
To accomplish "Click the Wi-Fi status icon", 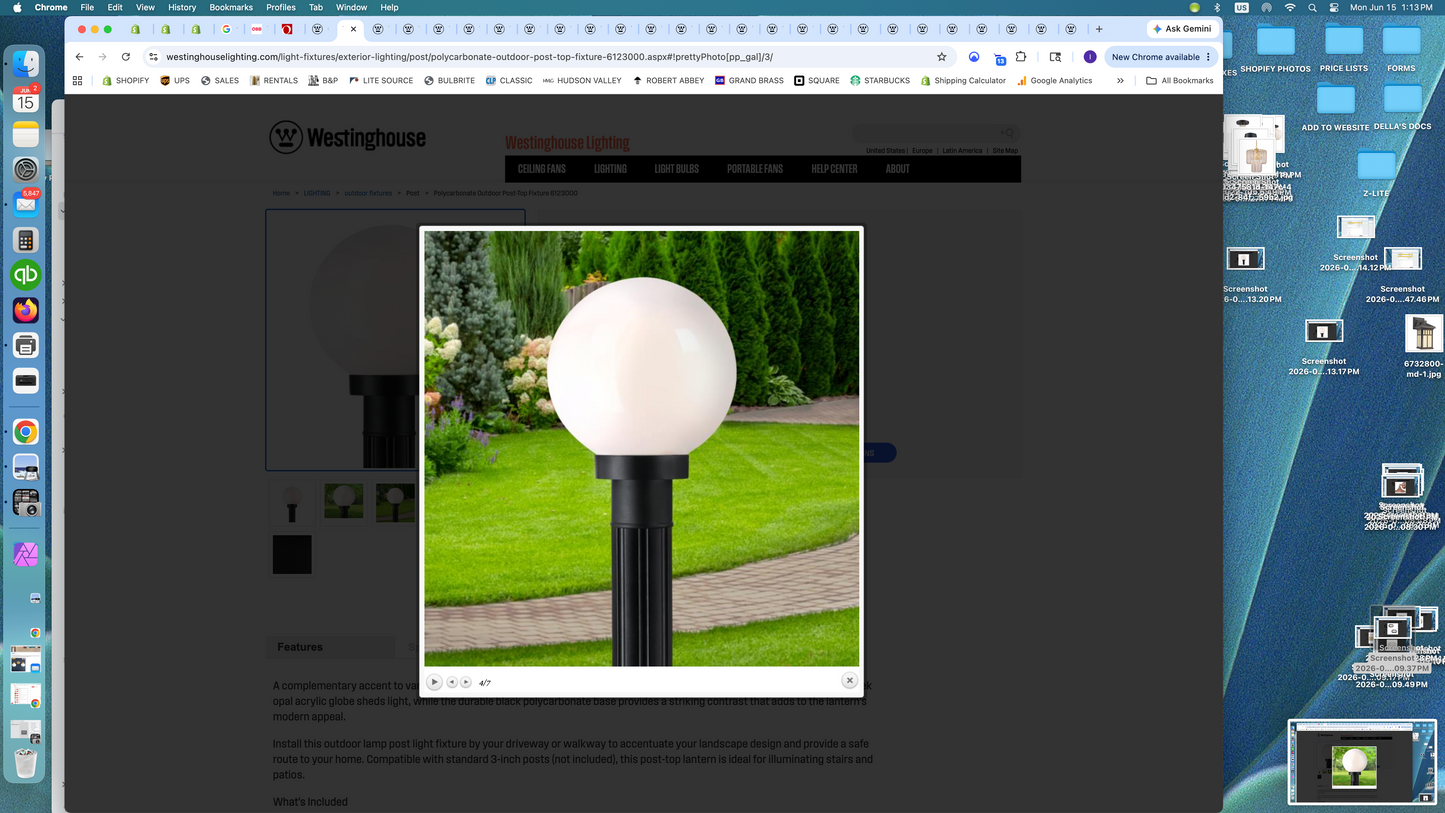I will [1290, 7].
